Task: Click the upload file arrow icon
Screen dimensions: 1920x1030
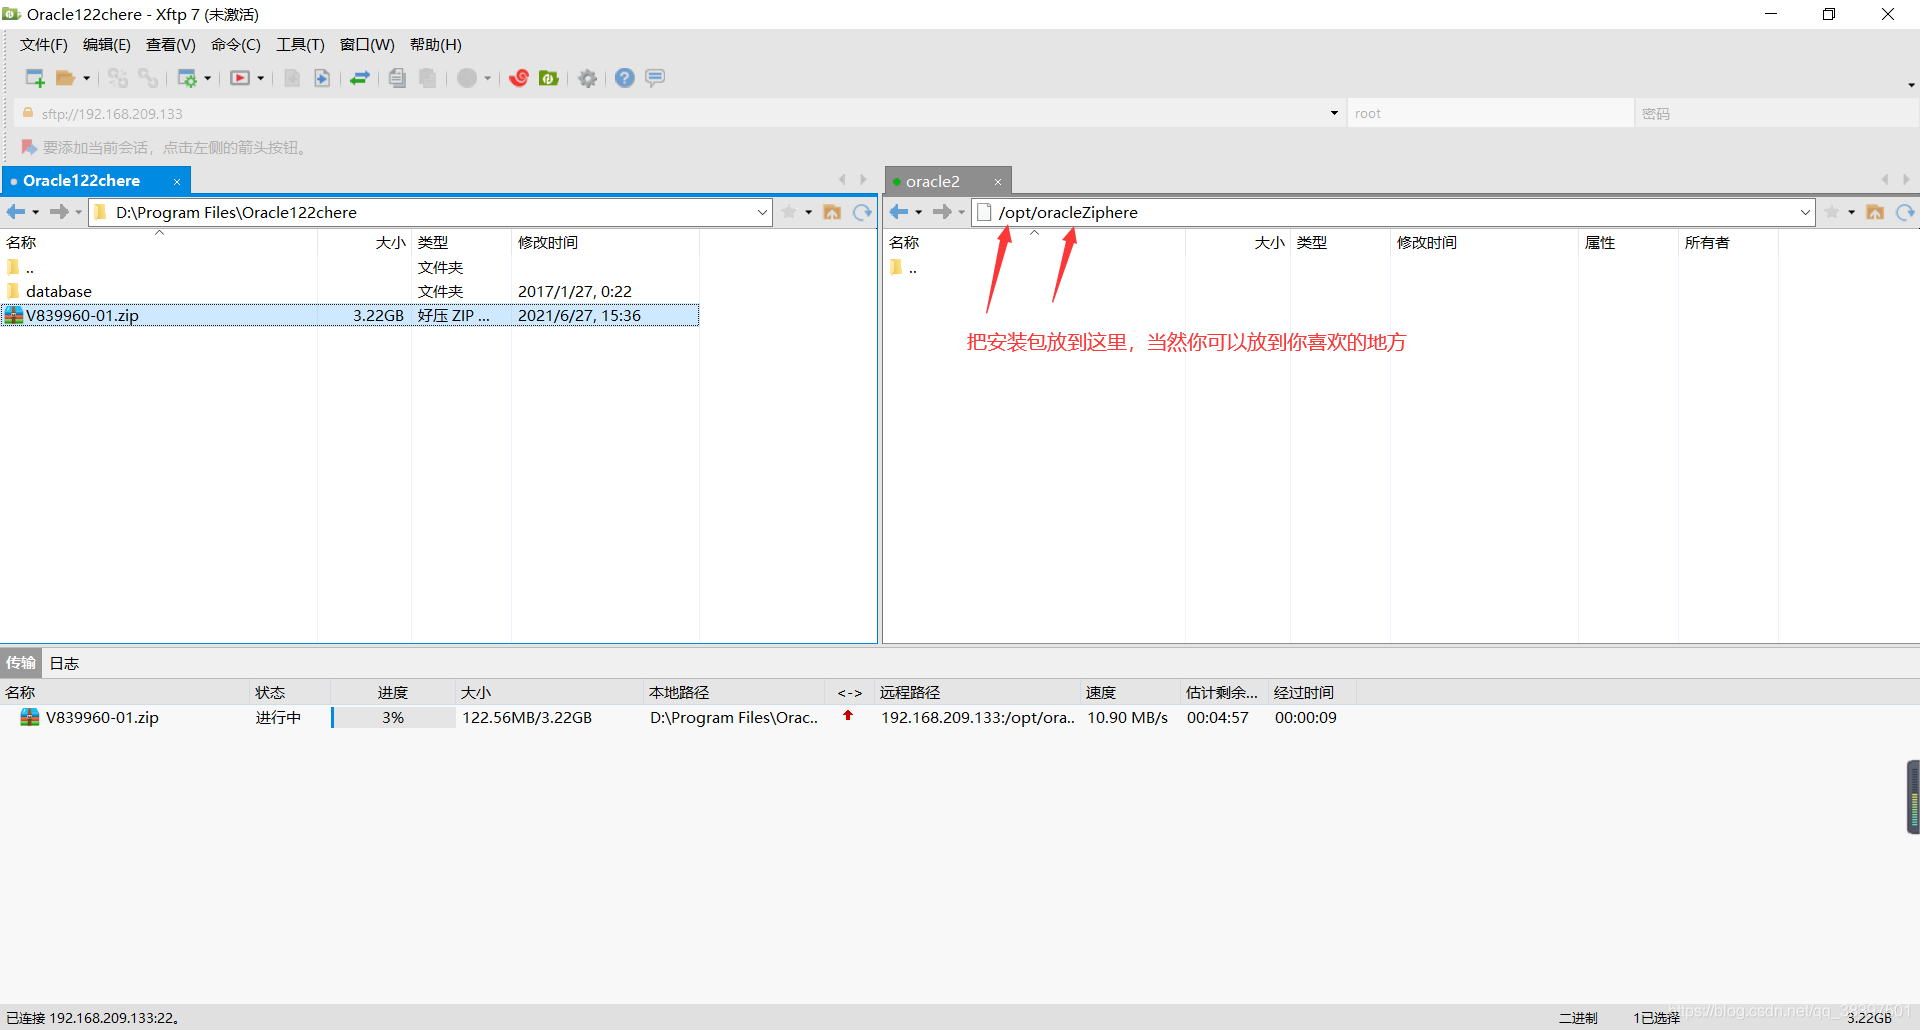Action: pyautogui.click(x=322, y=78)
